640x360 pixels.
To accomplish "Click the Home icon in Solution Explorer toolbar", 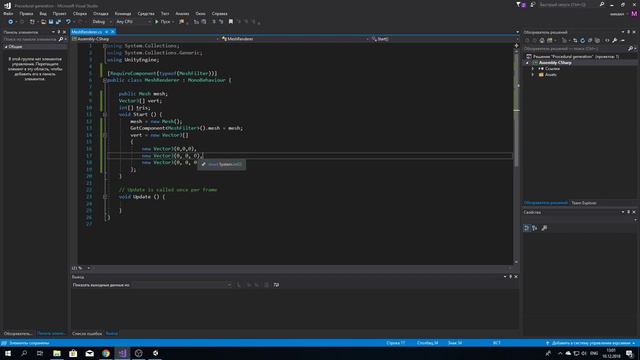I will (542, 40).
